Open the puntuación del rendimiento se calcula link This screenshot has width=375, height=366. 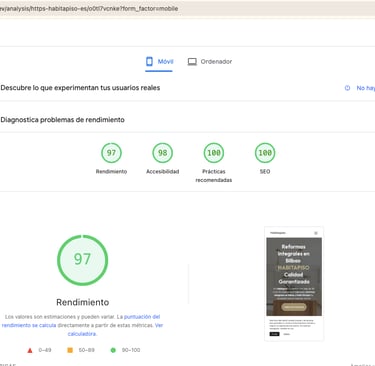coord(81,321)
